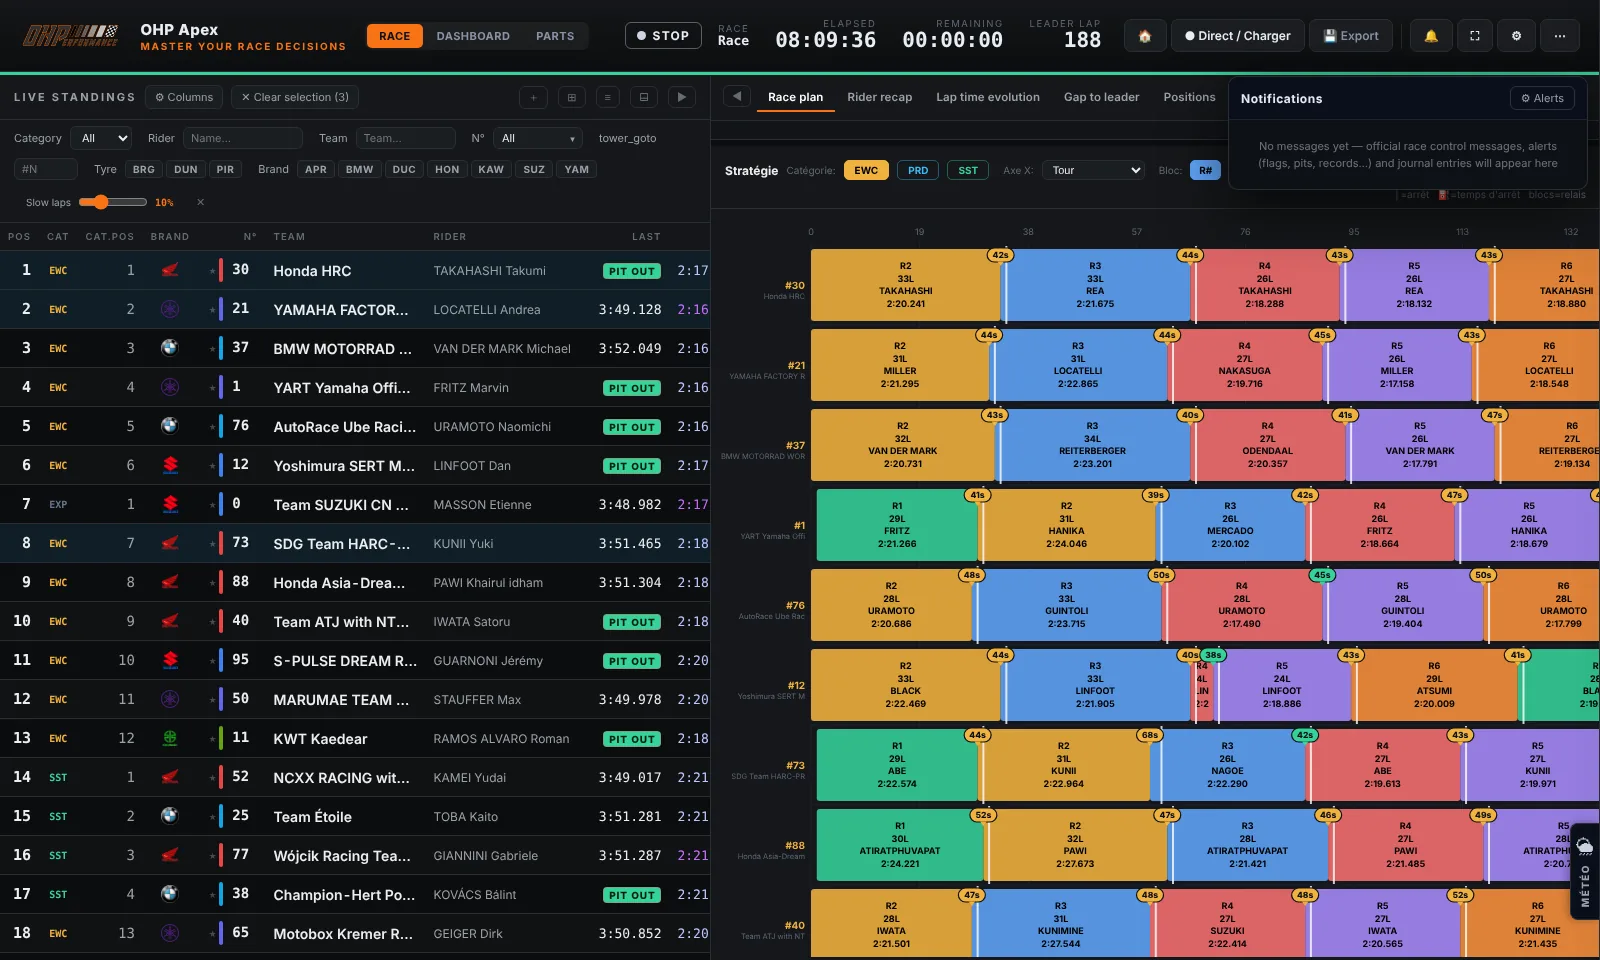
Task: Toggle the PIR tyre filter
Action: coord(225,170)
